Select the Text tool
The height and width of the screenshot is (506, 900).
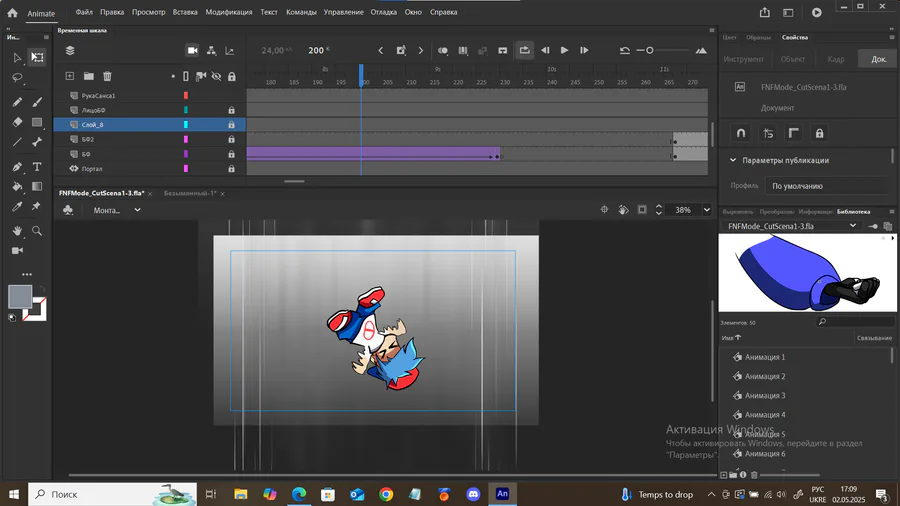click(37, 166)
